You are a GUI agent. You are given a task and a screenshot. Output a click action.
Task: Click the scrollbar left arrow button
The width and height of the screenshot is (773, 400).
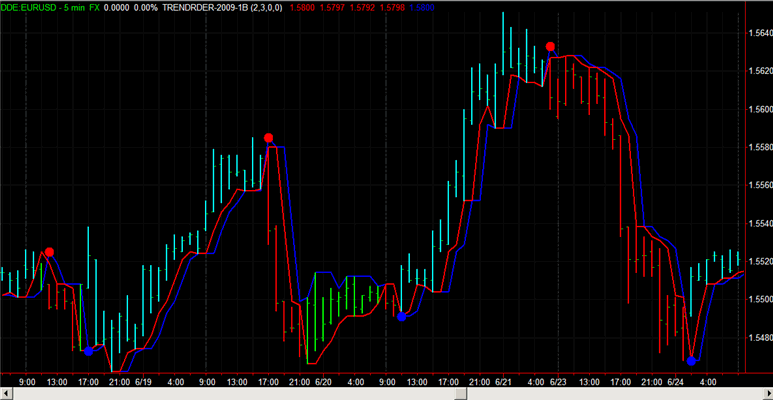pyautogui.click(x=6, y=394)
